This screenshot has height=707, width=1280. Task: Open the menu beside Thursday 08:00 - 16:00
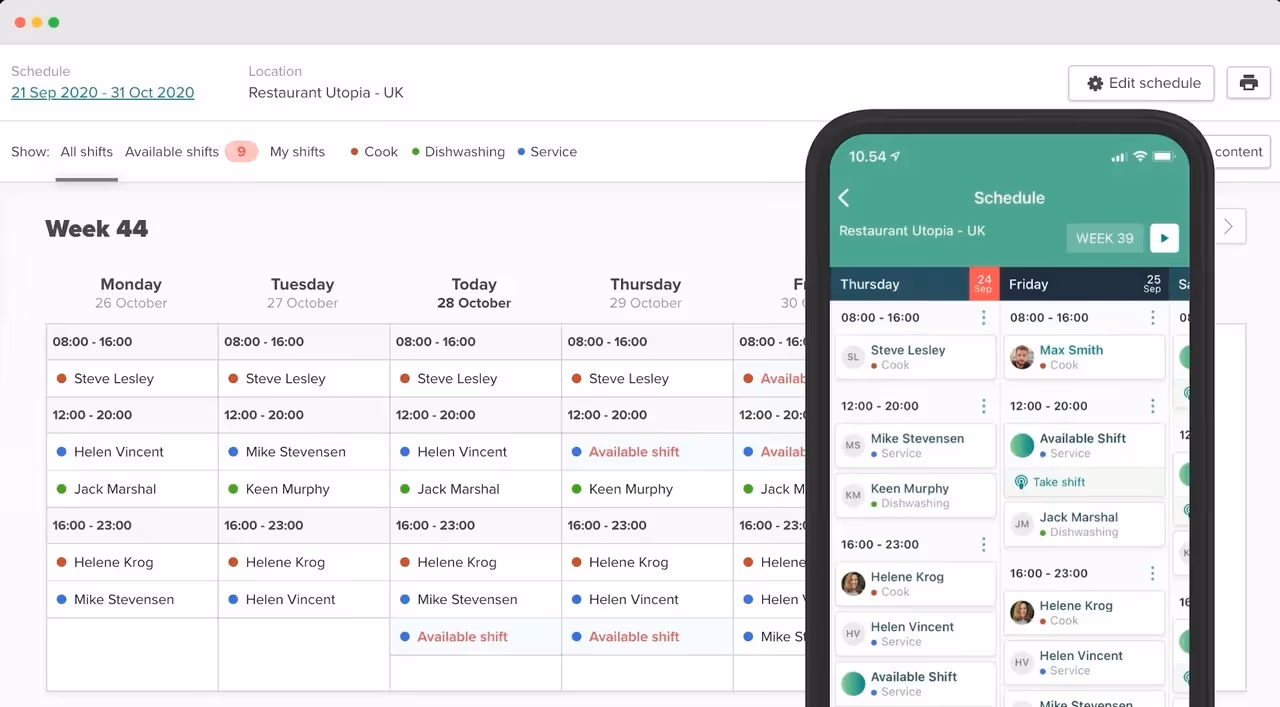click(983, 318)
